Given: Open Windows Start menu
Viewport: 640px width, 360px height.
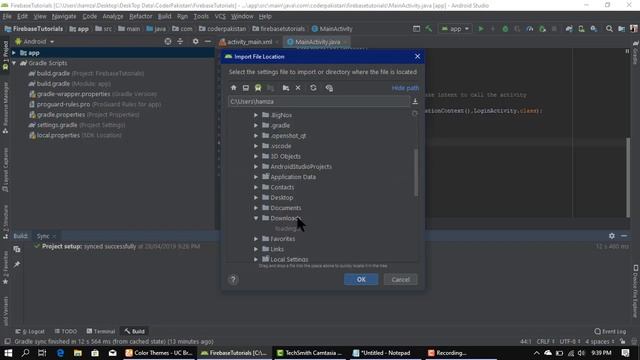Looking at the screenshot, I should click(8, 353).
